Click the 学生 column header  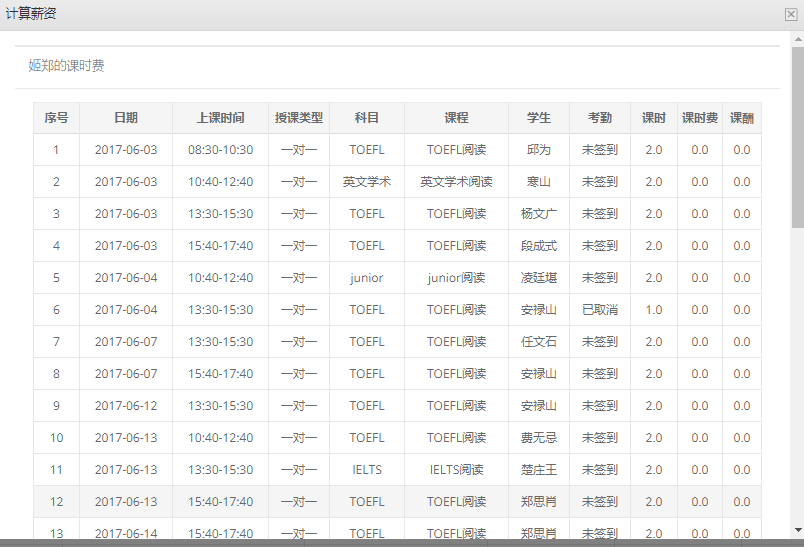tap(539, 118)
